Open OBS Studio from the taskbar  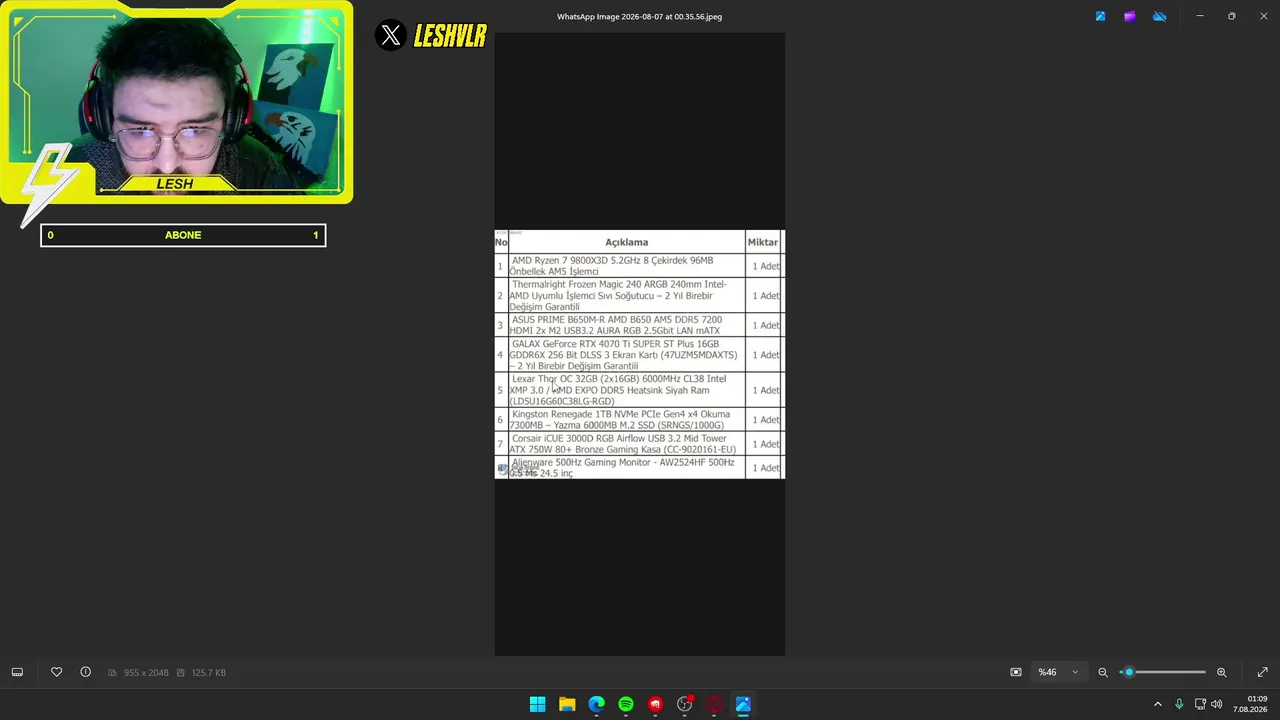pyautogui.click(x=685, y=704)
